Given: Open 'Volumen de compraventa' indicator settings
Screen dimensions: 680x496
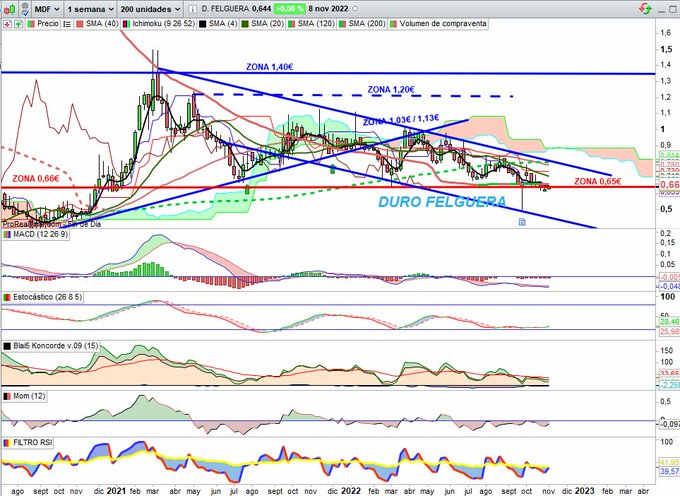Looking at the screenshot, I should point(443,23).
